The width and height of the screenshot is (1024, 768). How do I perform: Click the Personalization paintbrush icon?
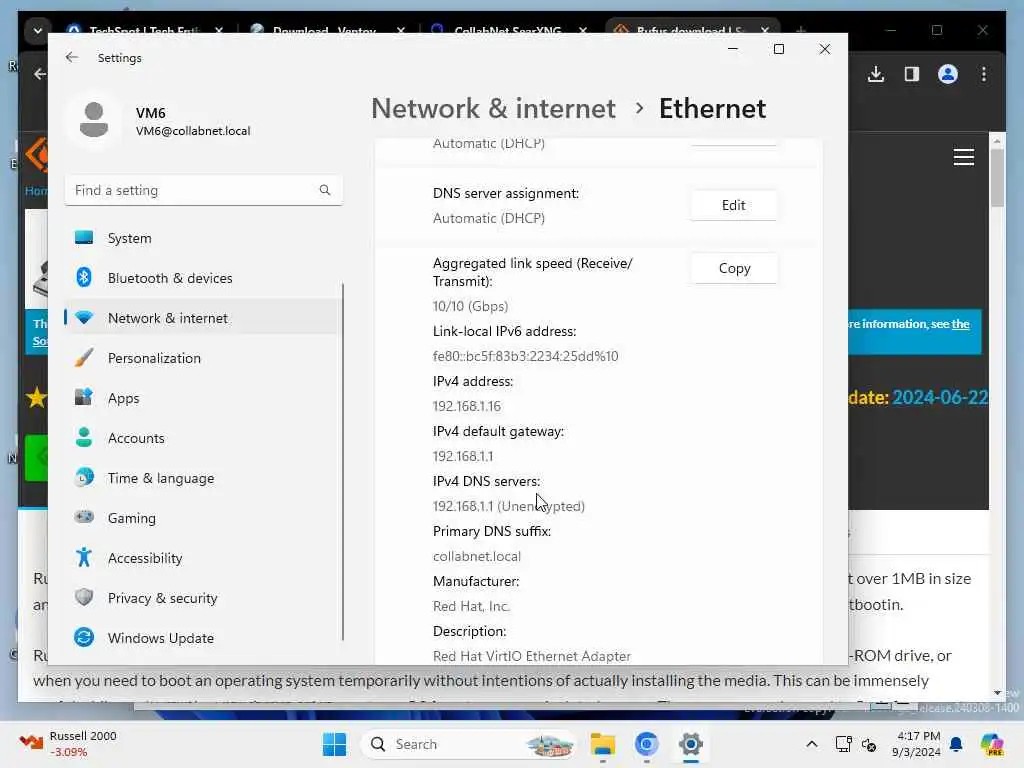(x=84, y=357)
